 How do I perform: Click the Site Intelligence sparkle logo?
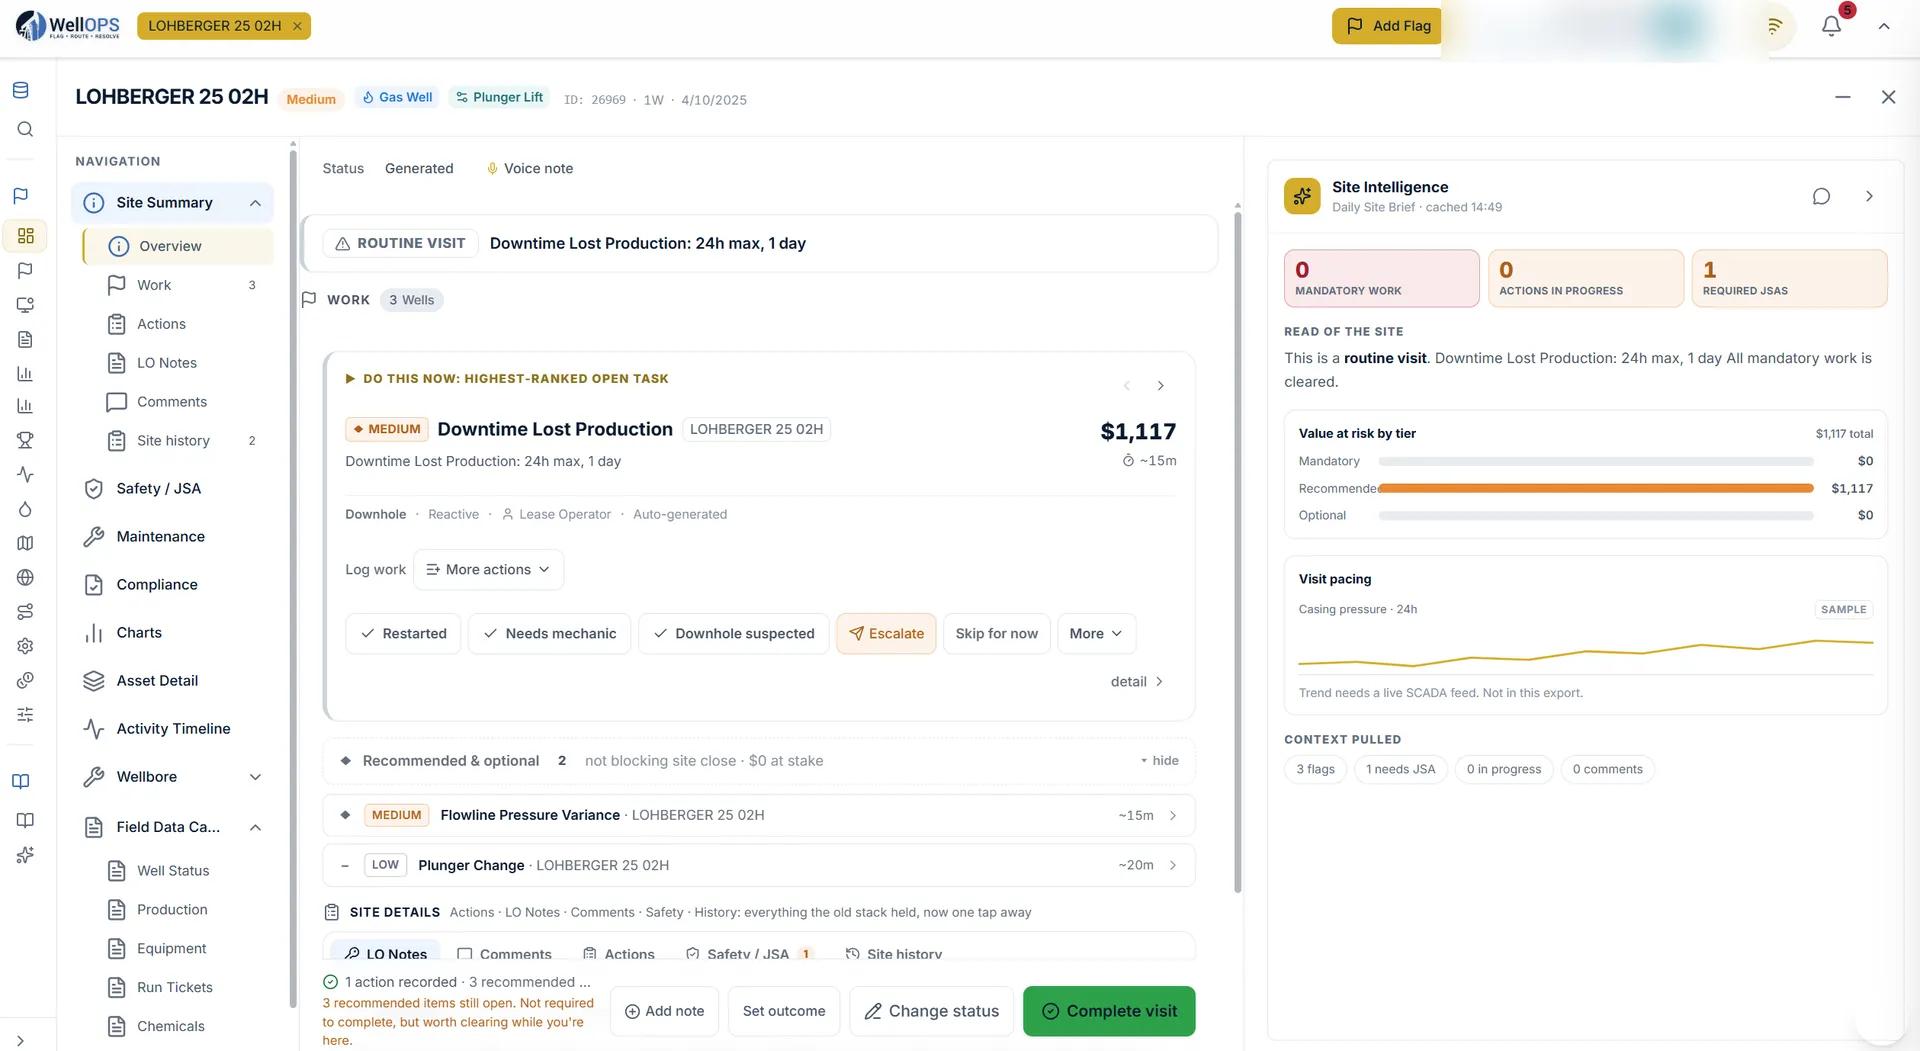1302,196
